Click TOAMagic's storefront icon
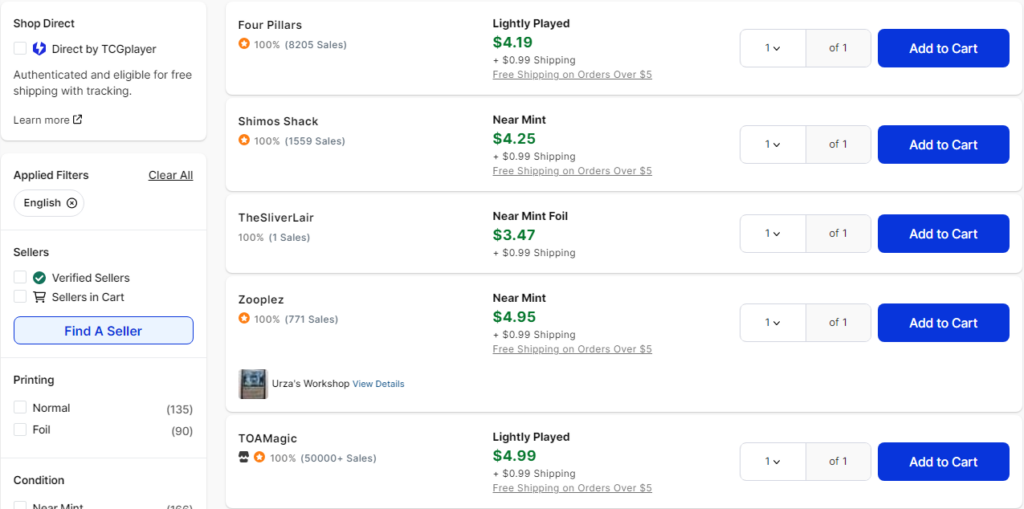1024x509 pixels. pyautogui.click(x=244, y=457)
